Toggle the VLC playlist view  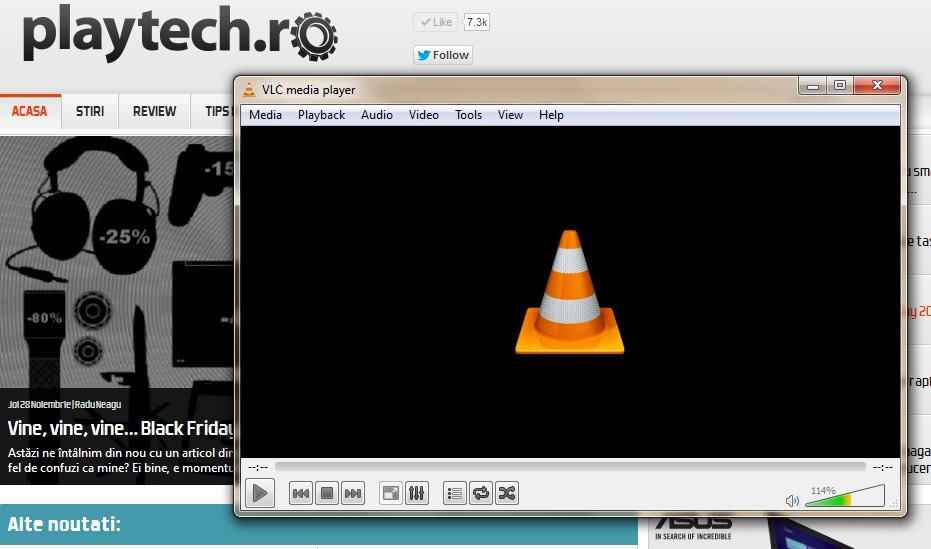pos(455,493)
